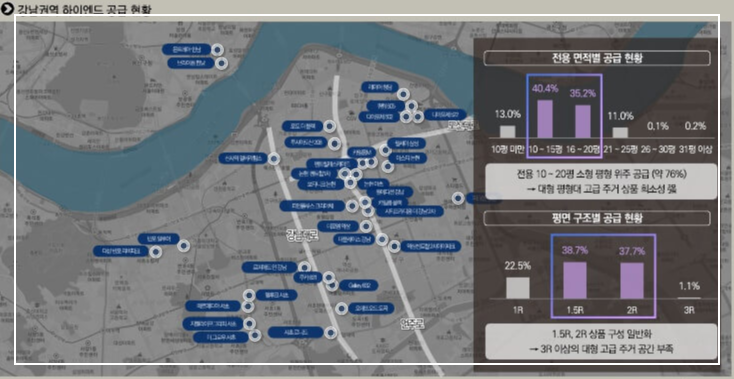Click the '평면 구조별 공급 현황' header
Image resolution: width=734 pixels, height=379 pixels.
[x=597, y=218]
